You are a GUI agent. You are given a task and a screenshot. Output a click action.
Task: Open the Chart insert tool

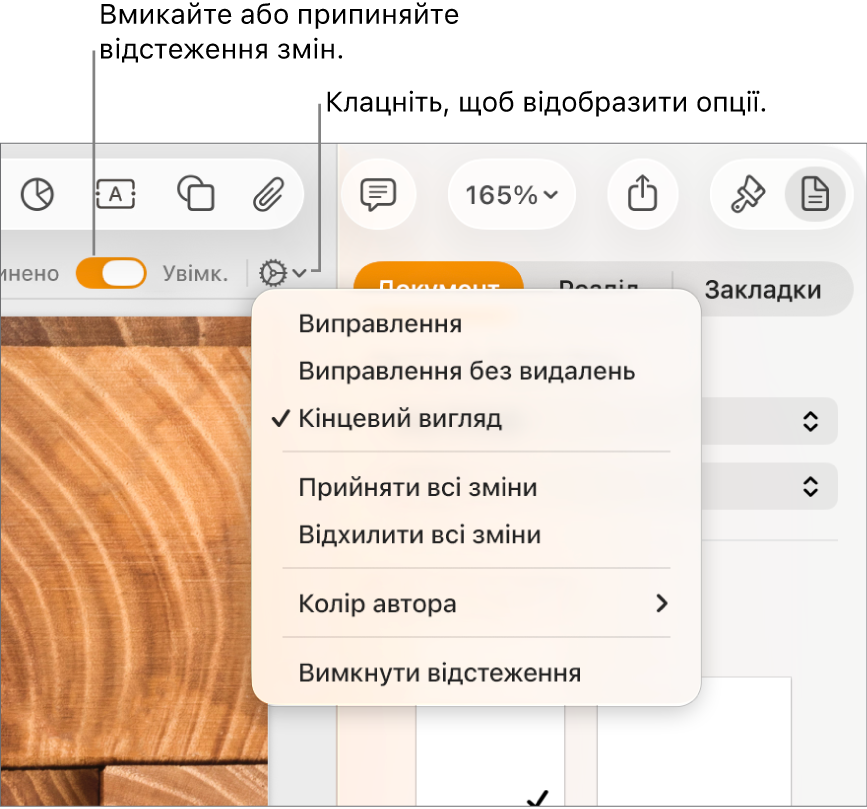click(x=37, y=195)
